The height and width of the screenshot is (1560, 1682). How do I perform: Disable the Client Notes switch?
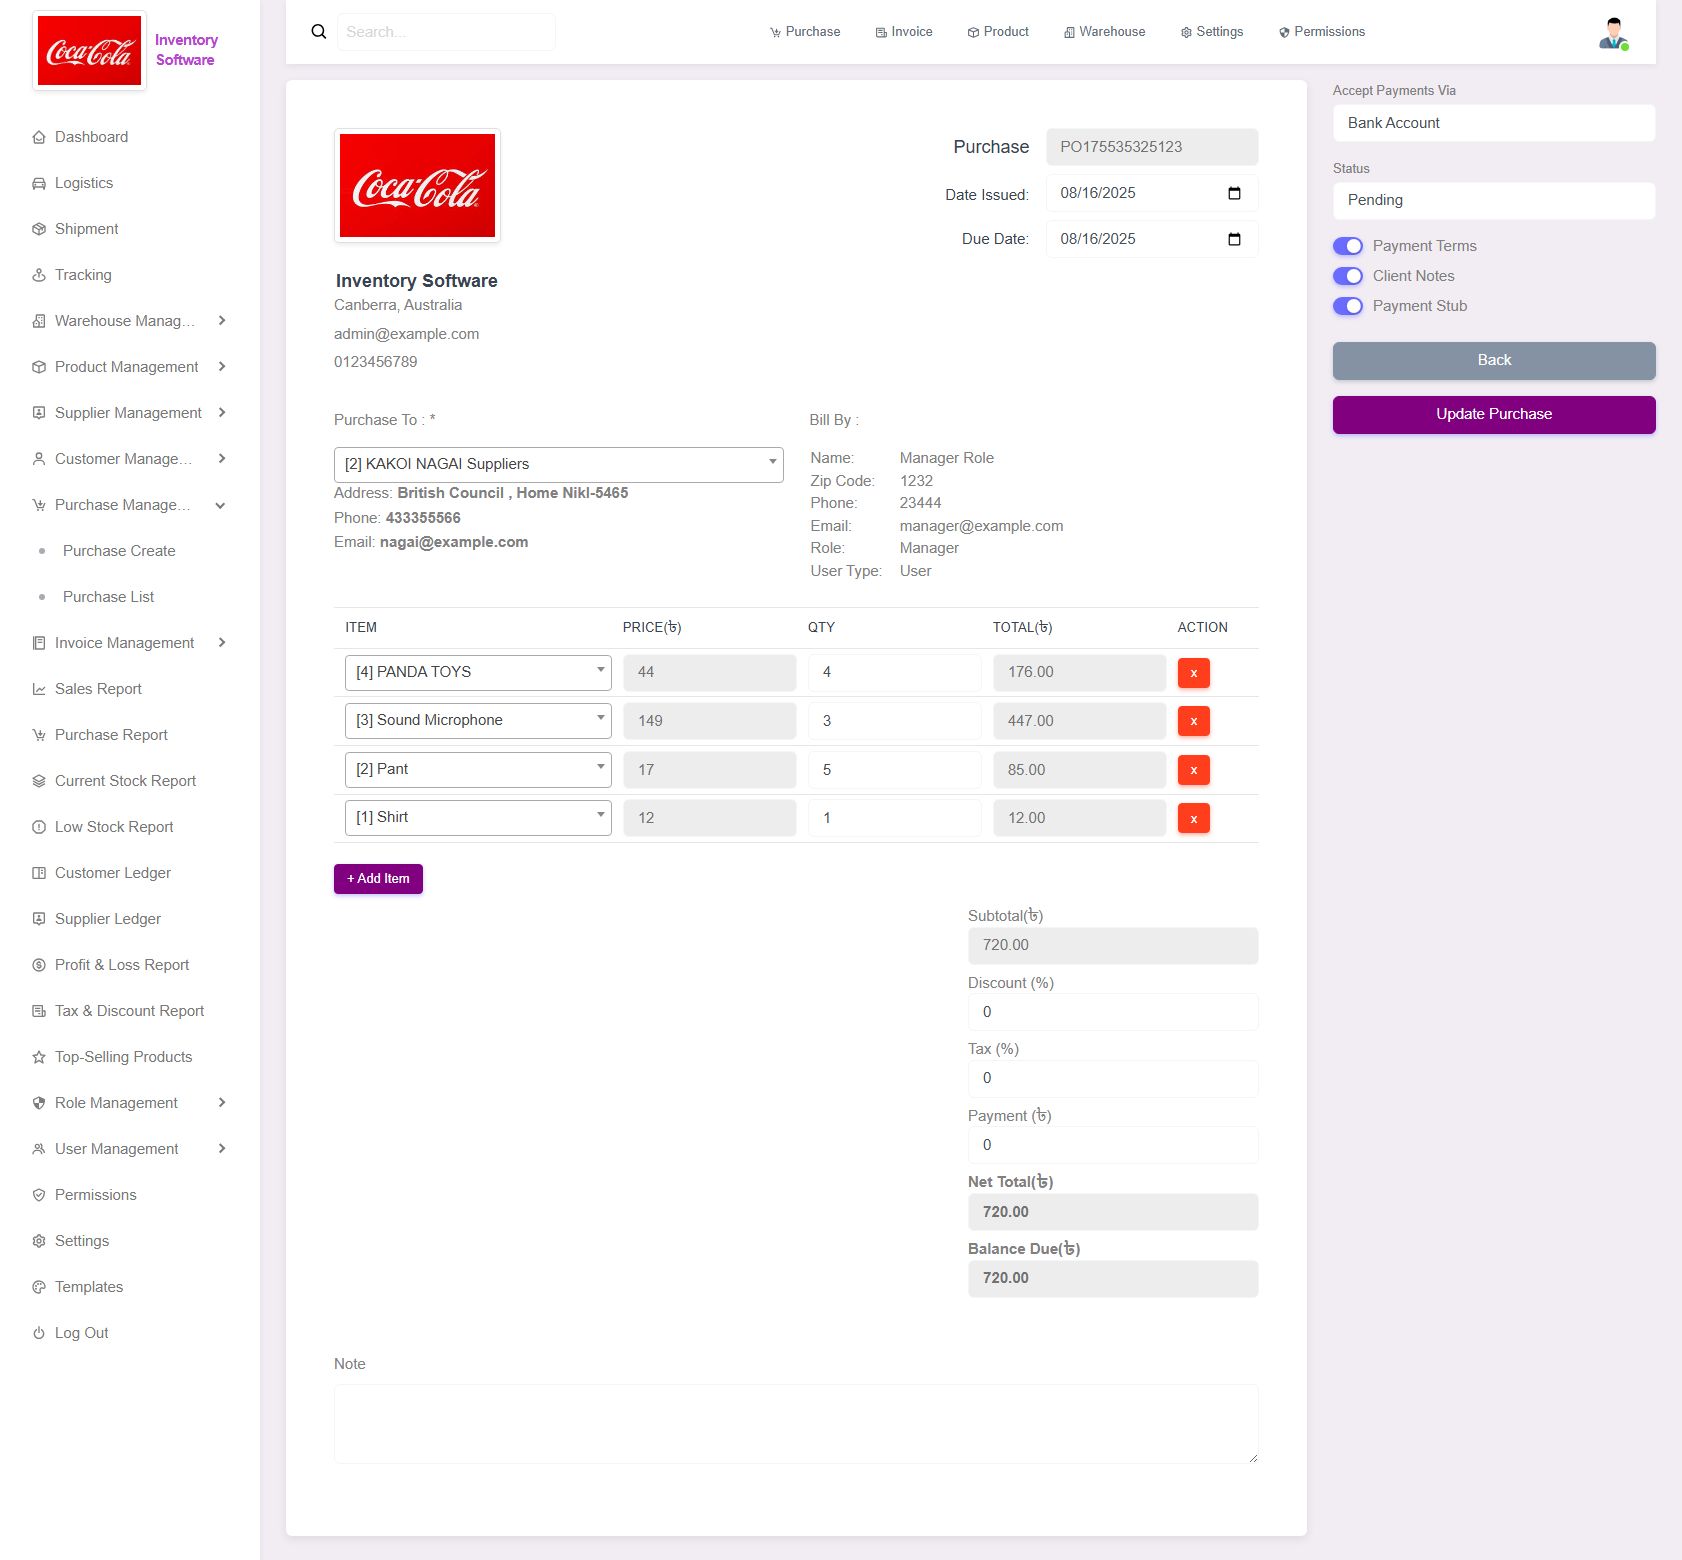tap(1347, 276)
